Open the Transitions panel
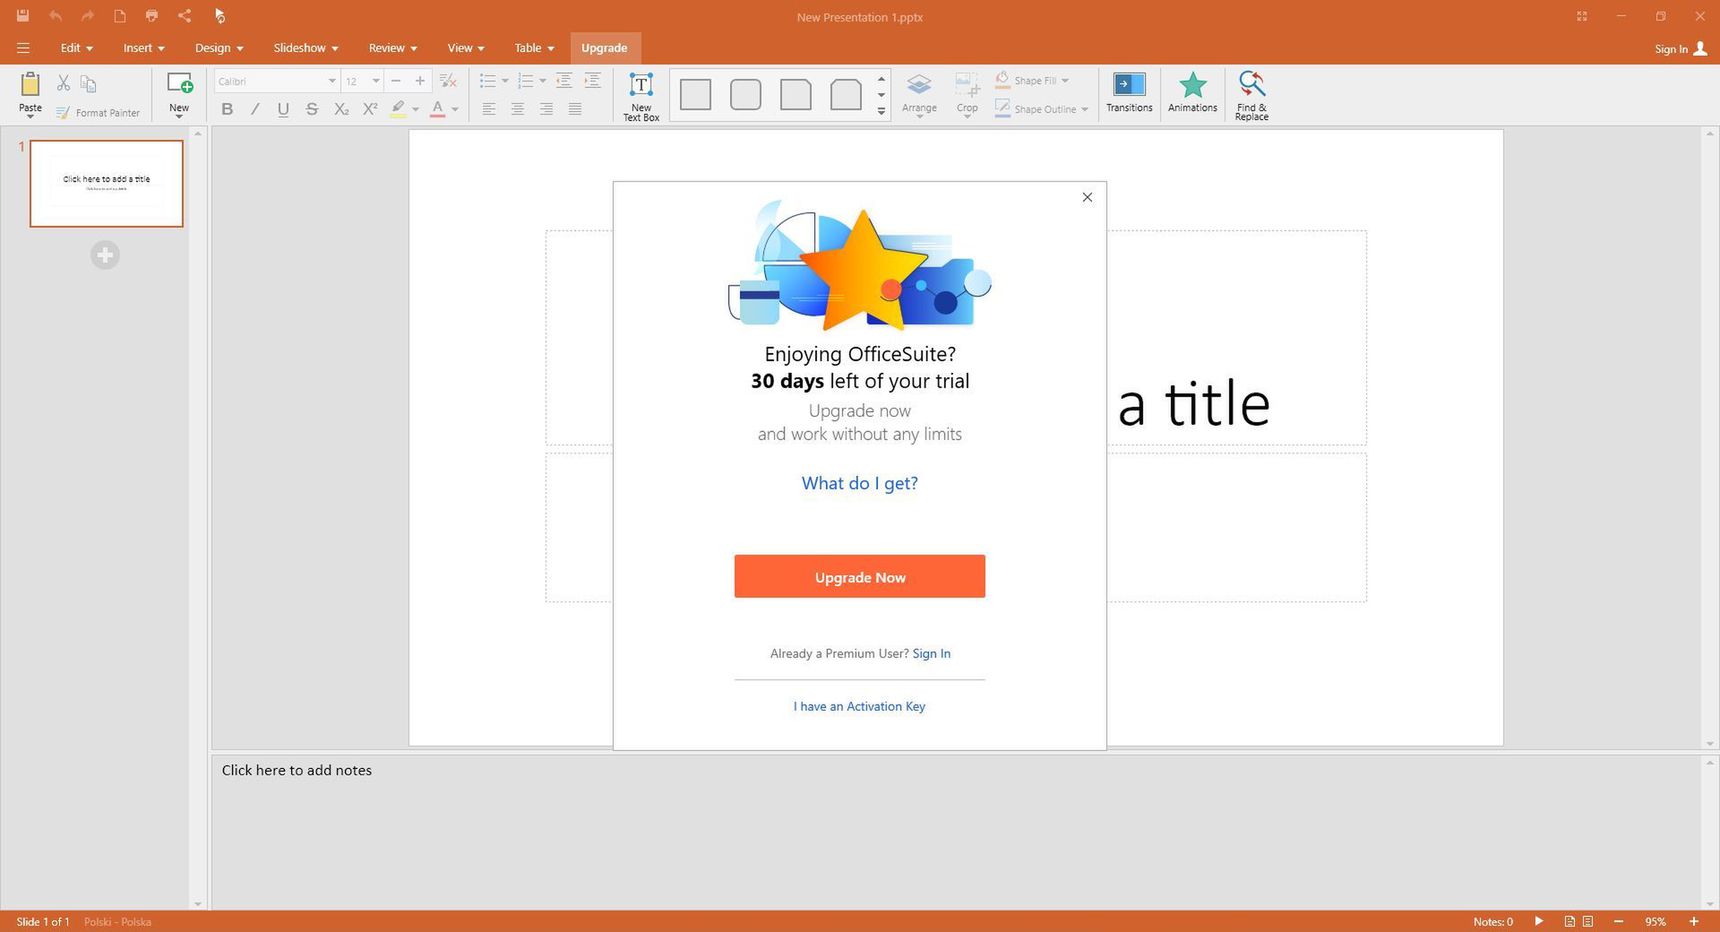The width and height of the screenshot is (1720, 932). pos(1129,92)
